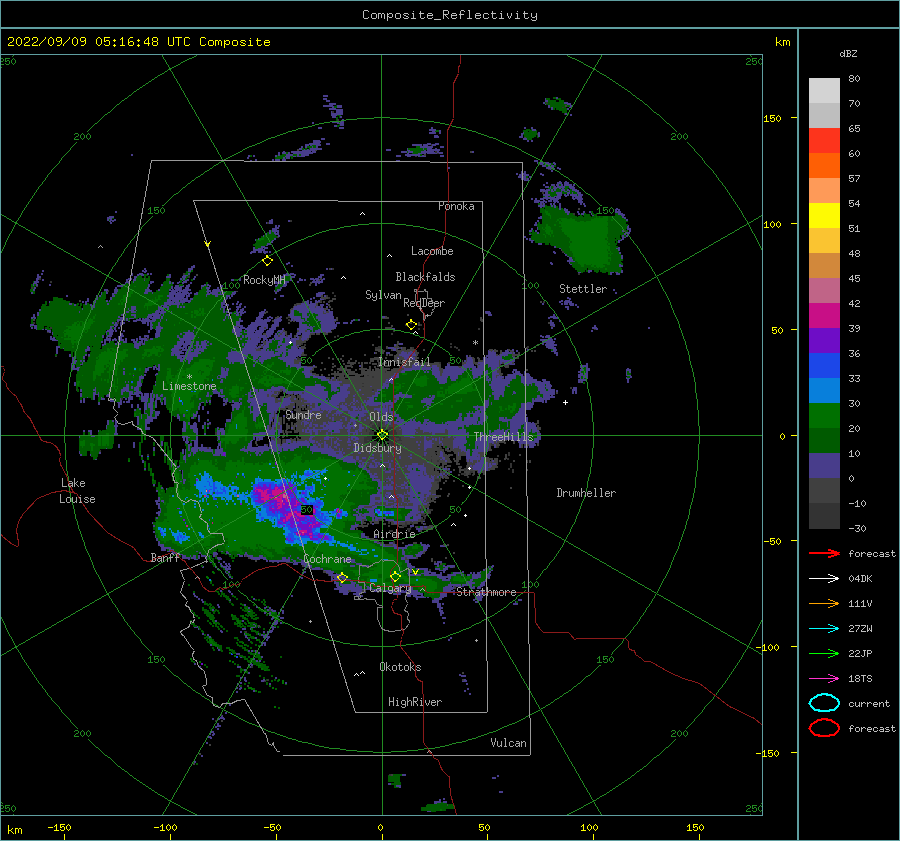Click the cyan current ellipse icon

(x=824, y=703)
